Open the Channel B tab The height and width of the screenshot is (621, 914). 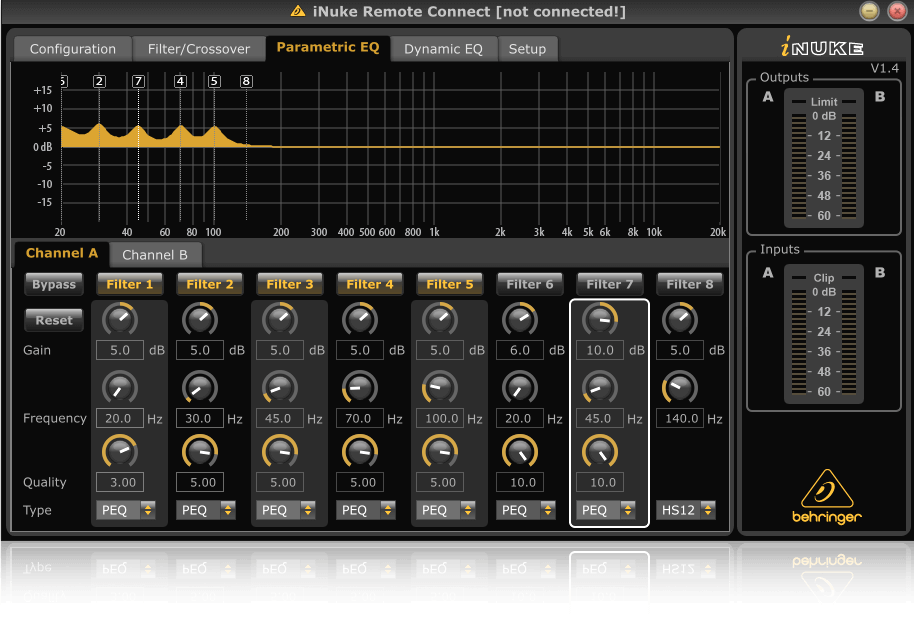click(155, 255)
